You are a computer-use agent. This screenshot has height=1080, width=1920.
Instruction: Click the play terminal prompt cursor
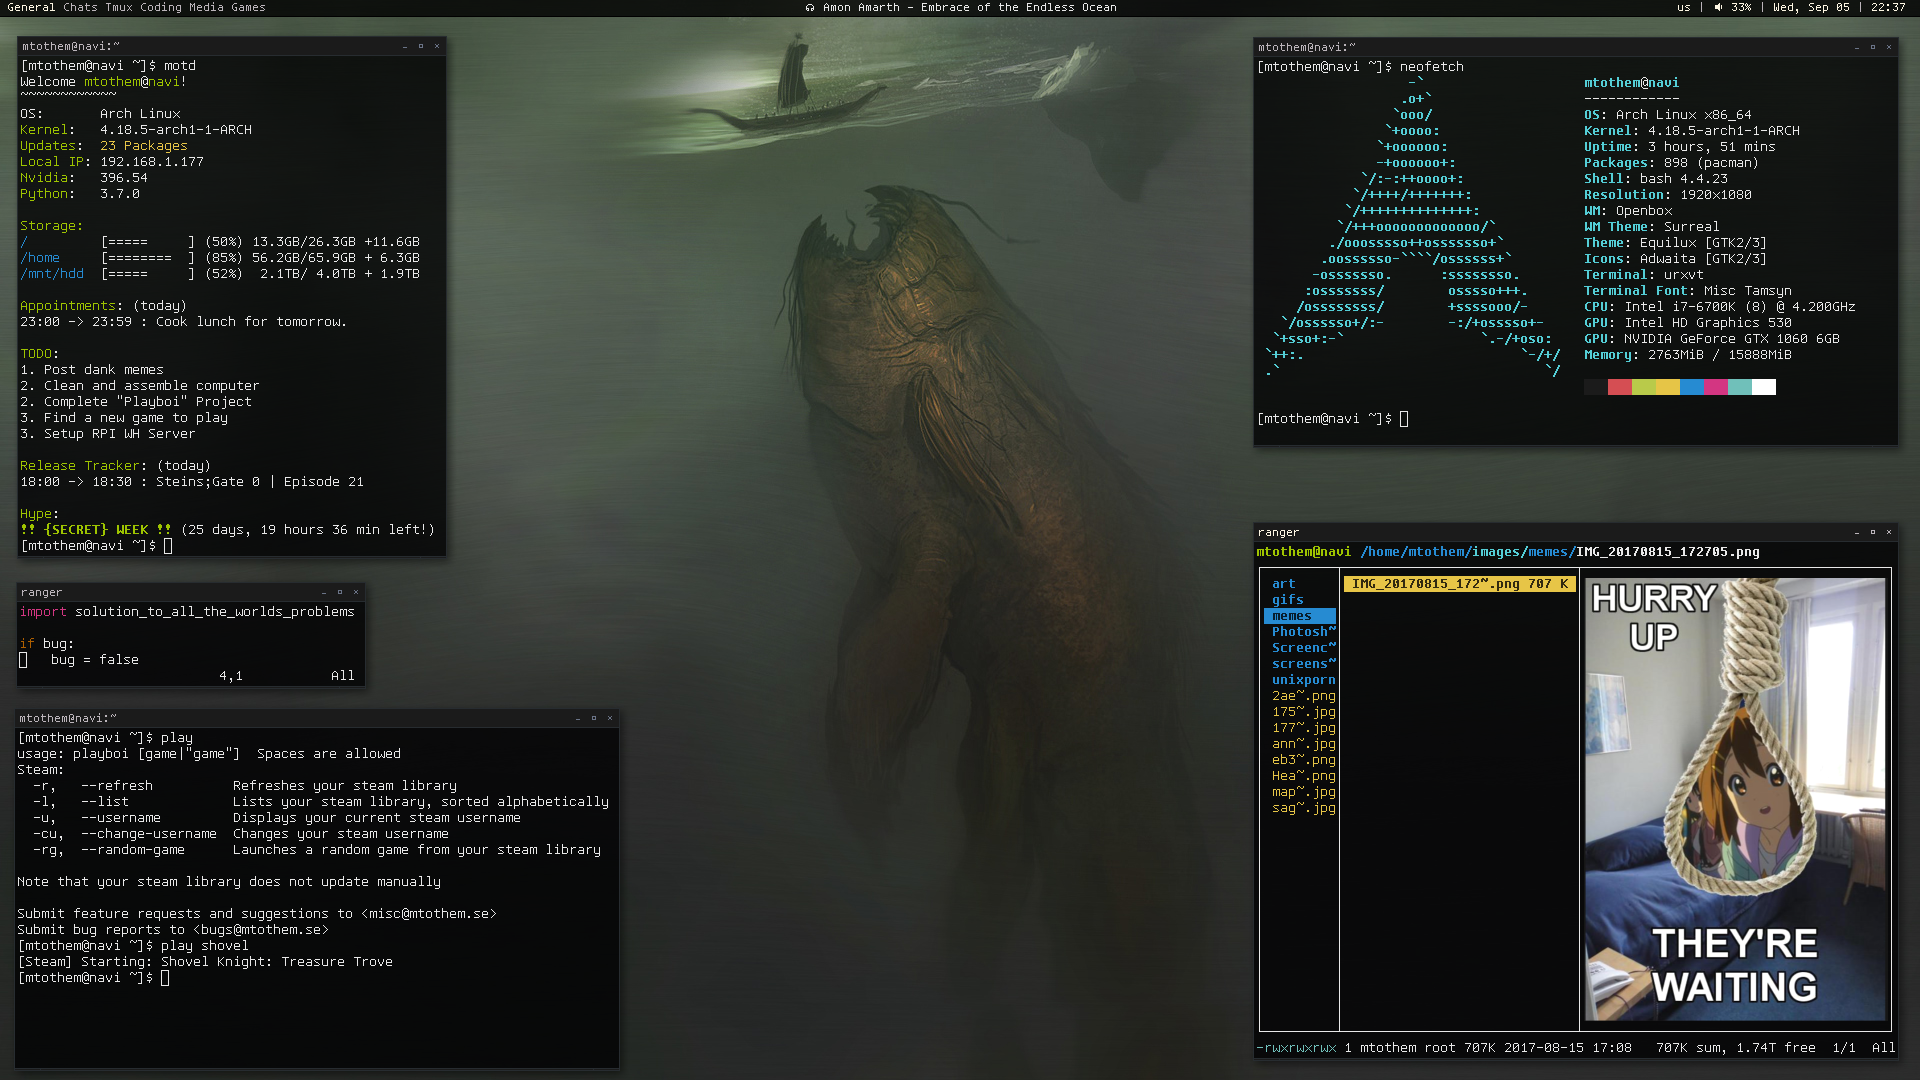(x=165, y=978)
